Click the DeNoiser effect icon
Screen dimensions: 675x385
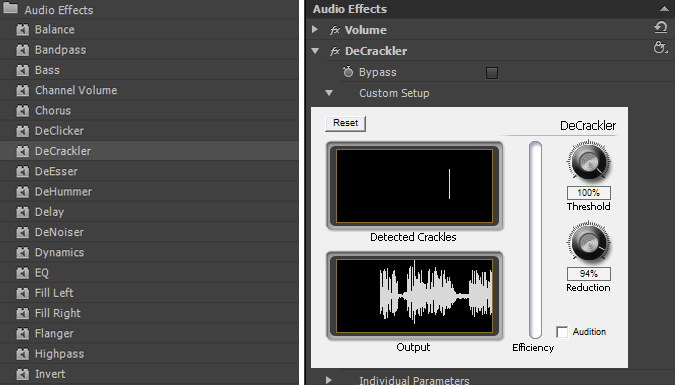coord(22,232)
